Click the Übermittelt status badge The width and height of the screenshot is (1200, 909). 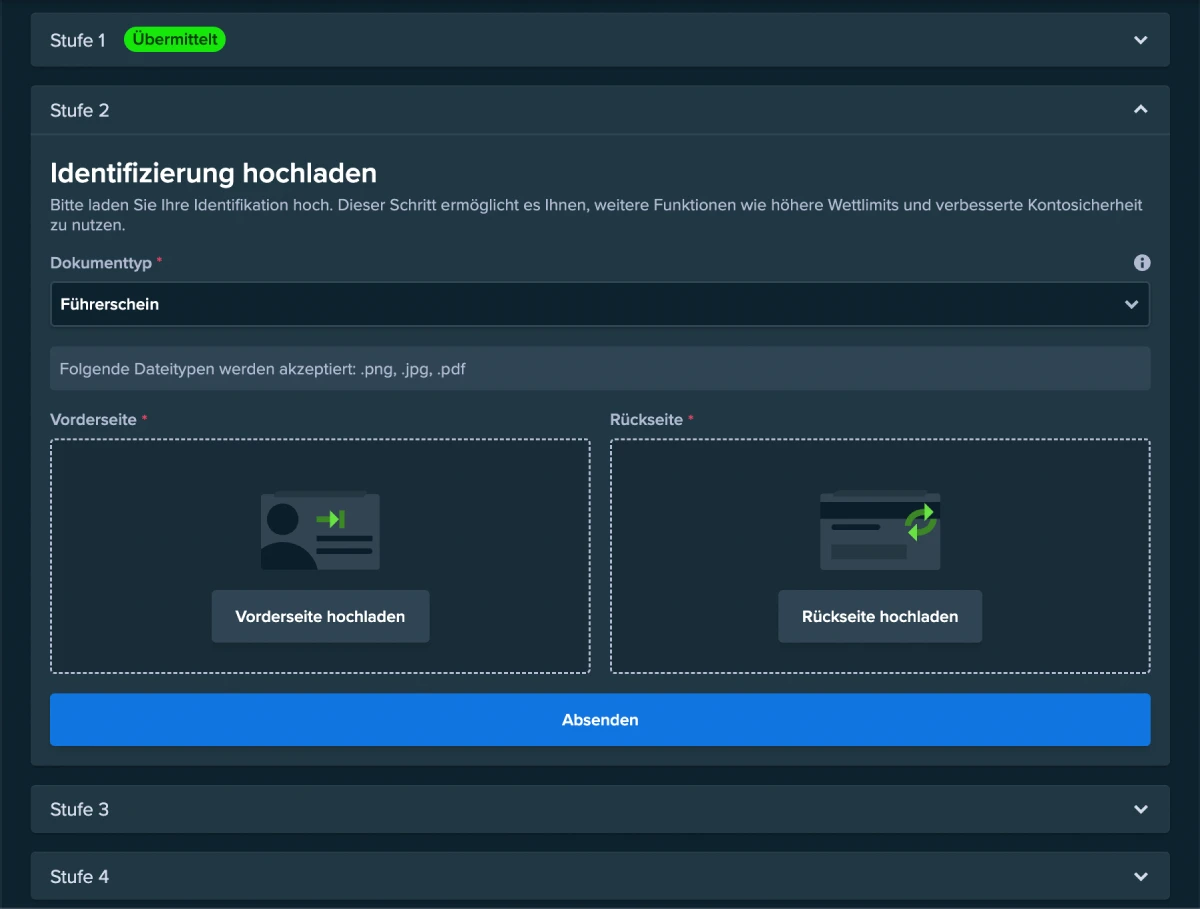click(175, 40)
